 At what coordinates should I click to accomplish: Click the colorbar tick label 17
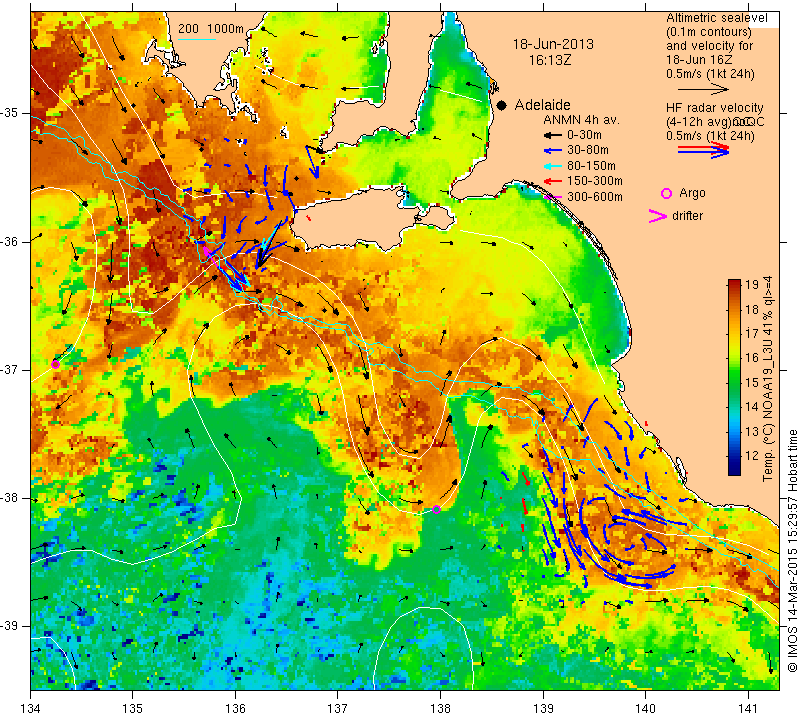point(752,334)
